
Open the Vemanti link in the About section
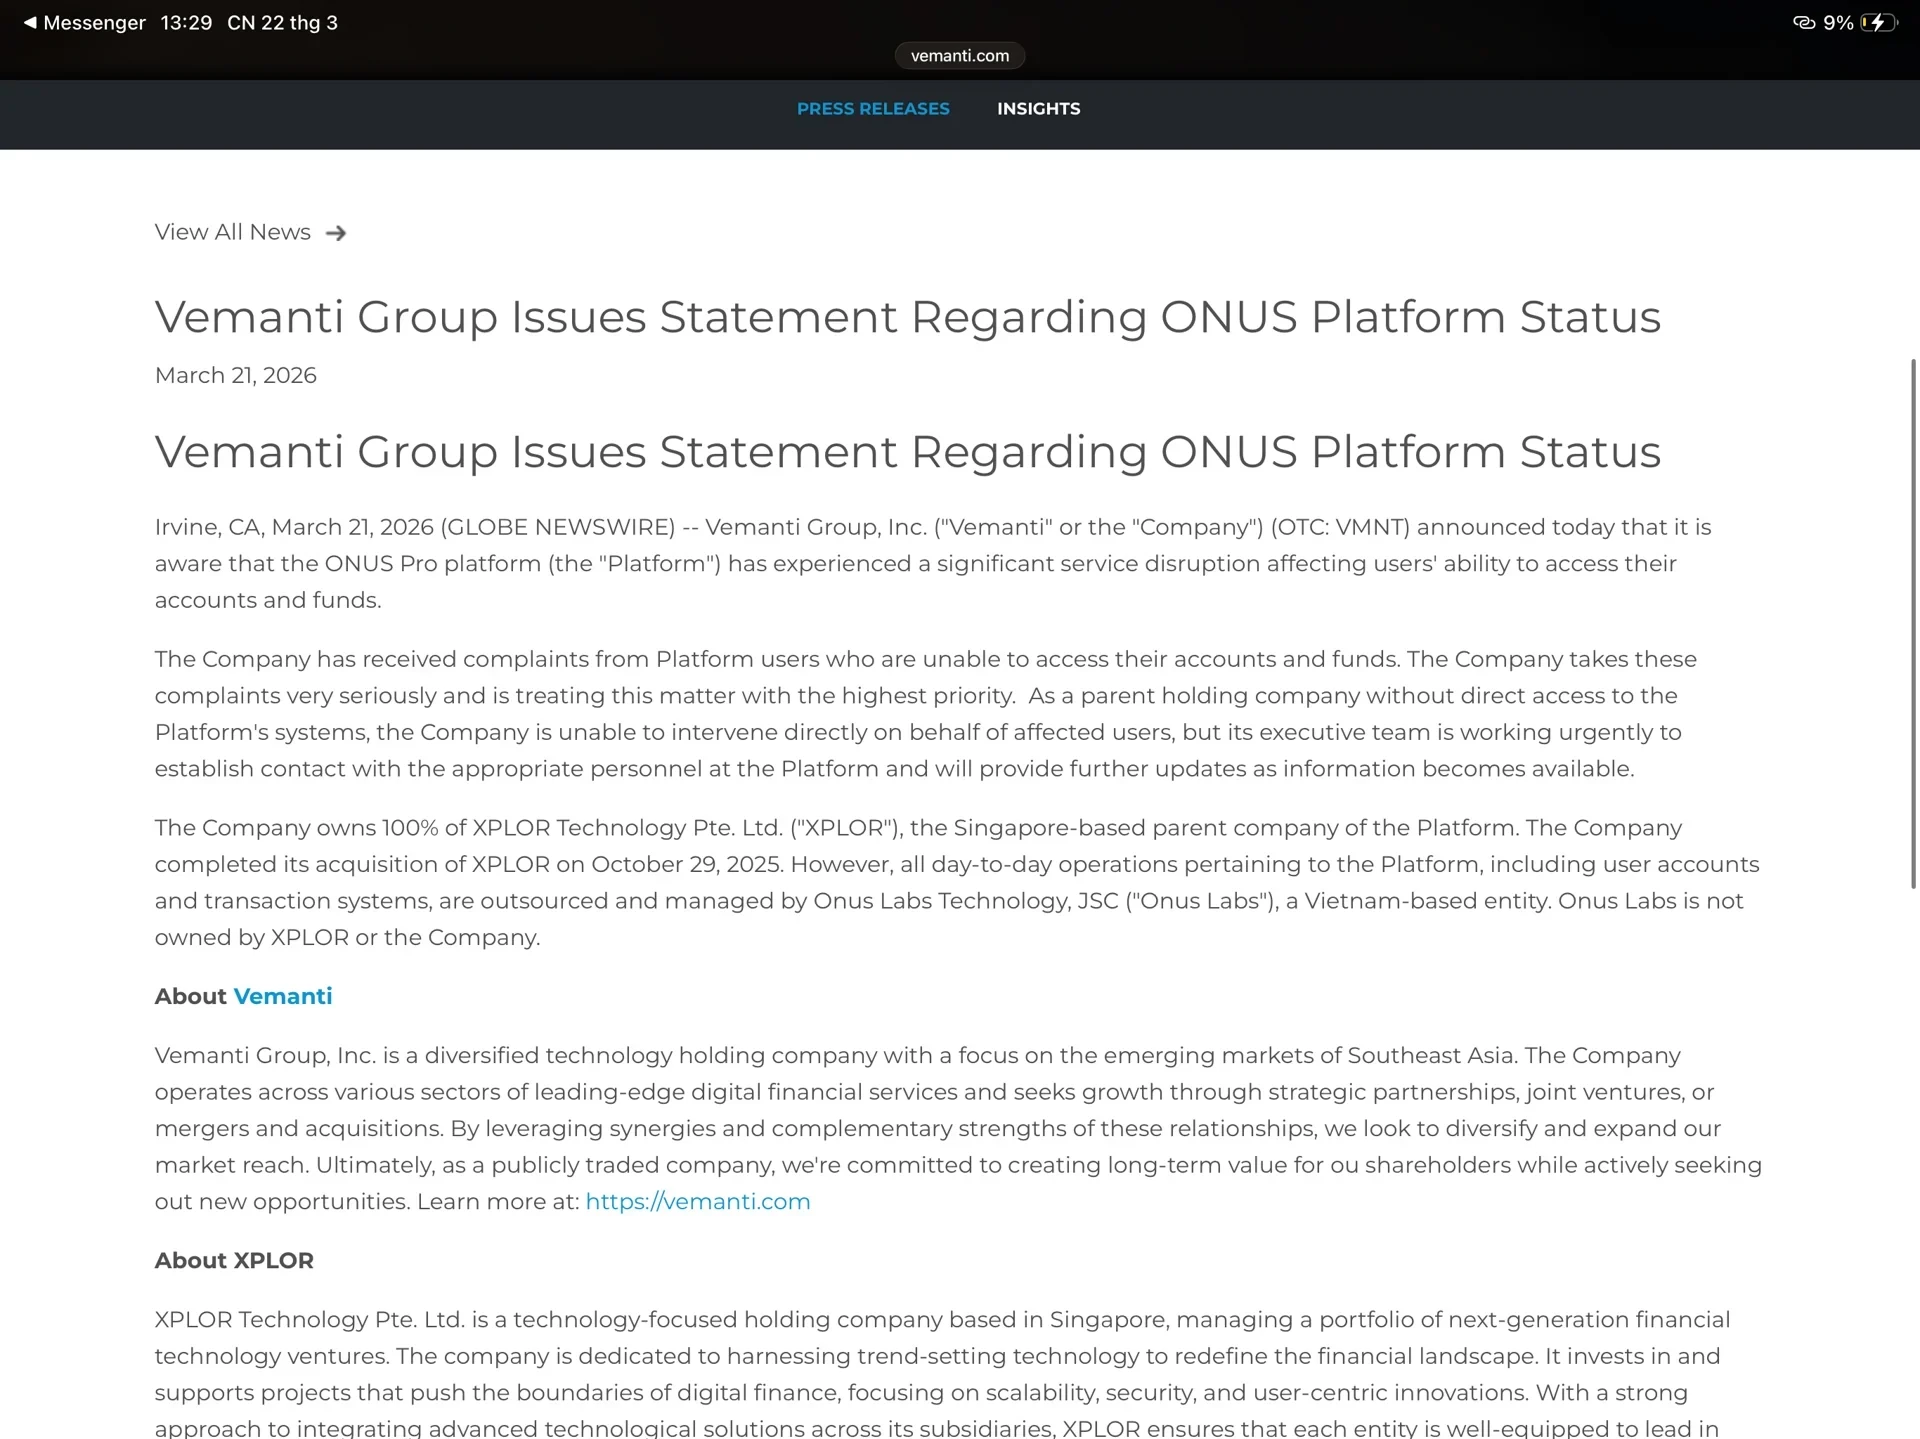[283, 996]
